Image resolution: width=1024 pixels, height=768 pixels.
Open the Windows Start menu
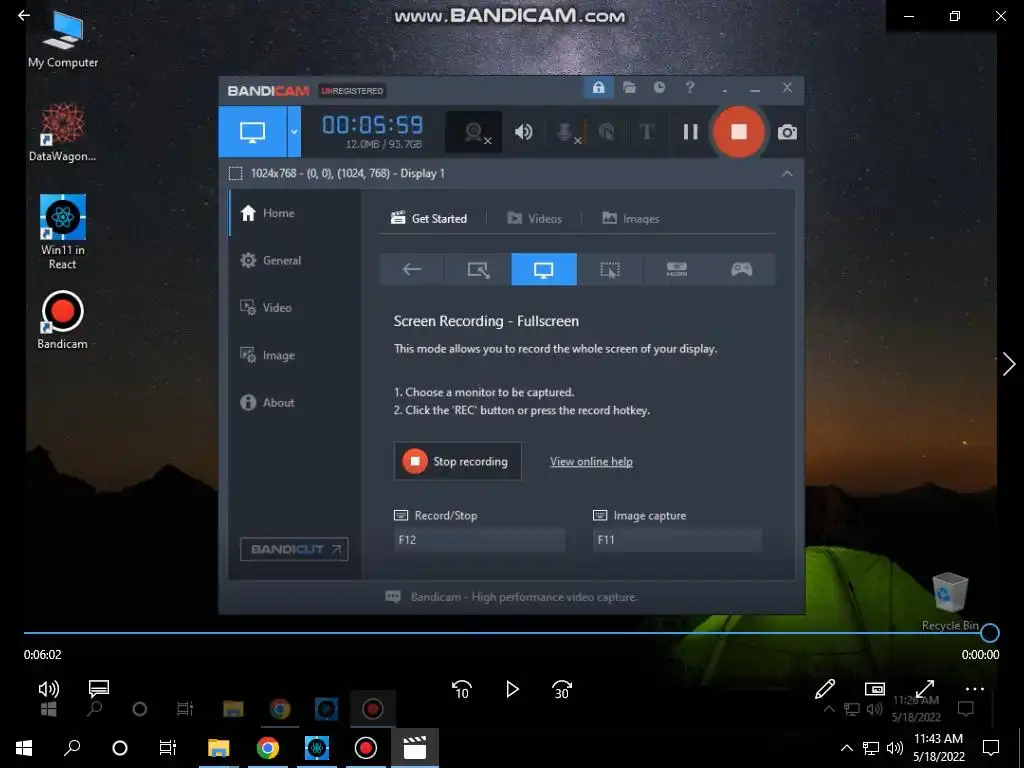[x=24, y=748]
